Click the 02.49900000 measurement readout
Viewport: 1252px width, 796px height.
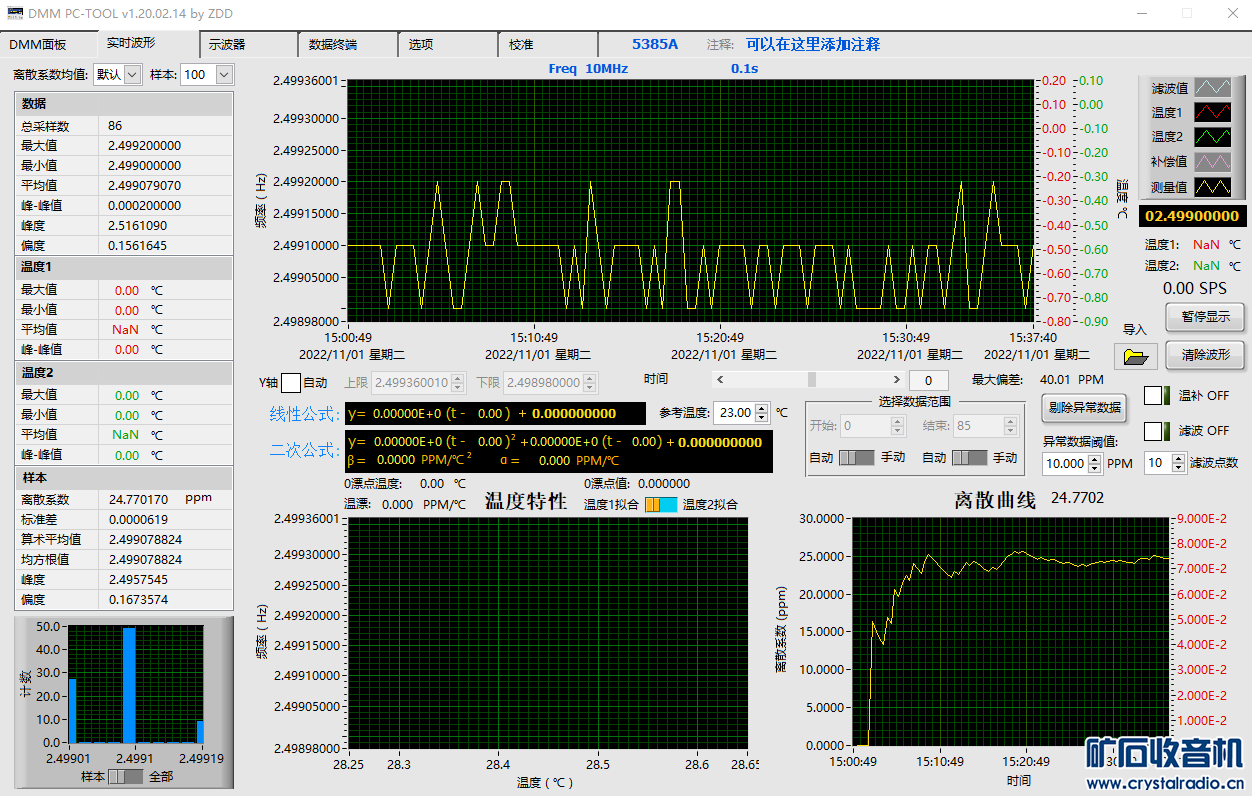point(1191,216)
